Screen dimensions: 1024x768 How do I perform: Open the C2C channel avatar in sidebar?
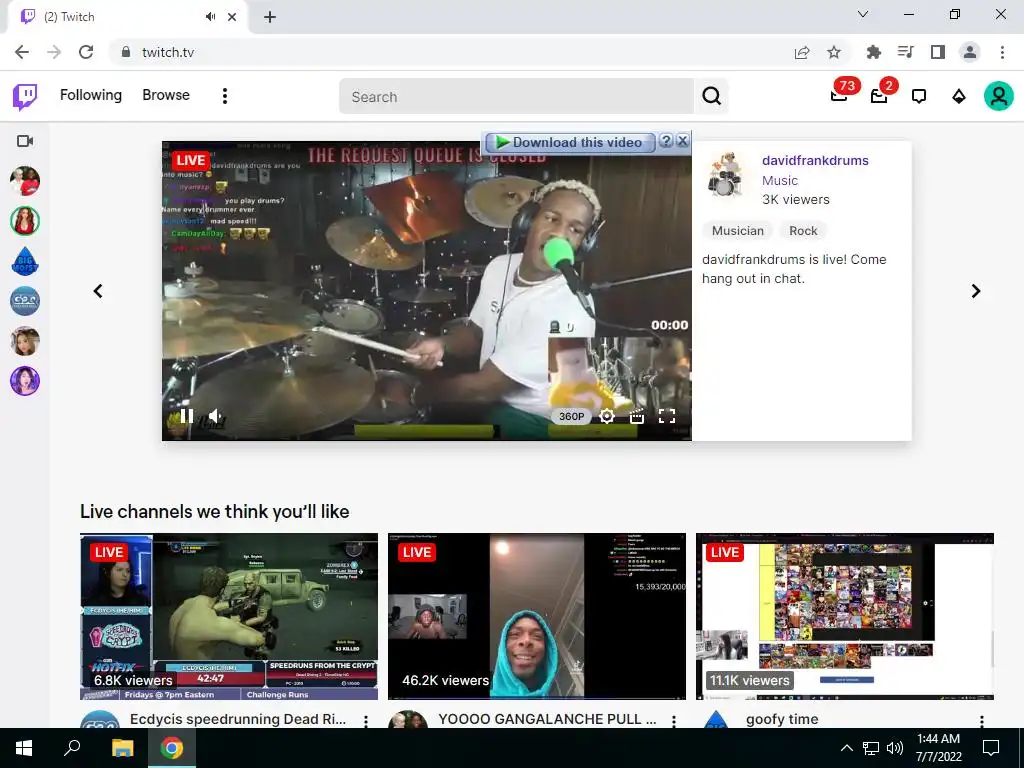[x=25, y=301]
